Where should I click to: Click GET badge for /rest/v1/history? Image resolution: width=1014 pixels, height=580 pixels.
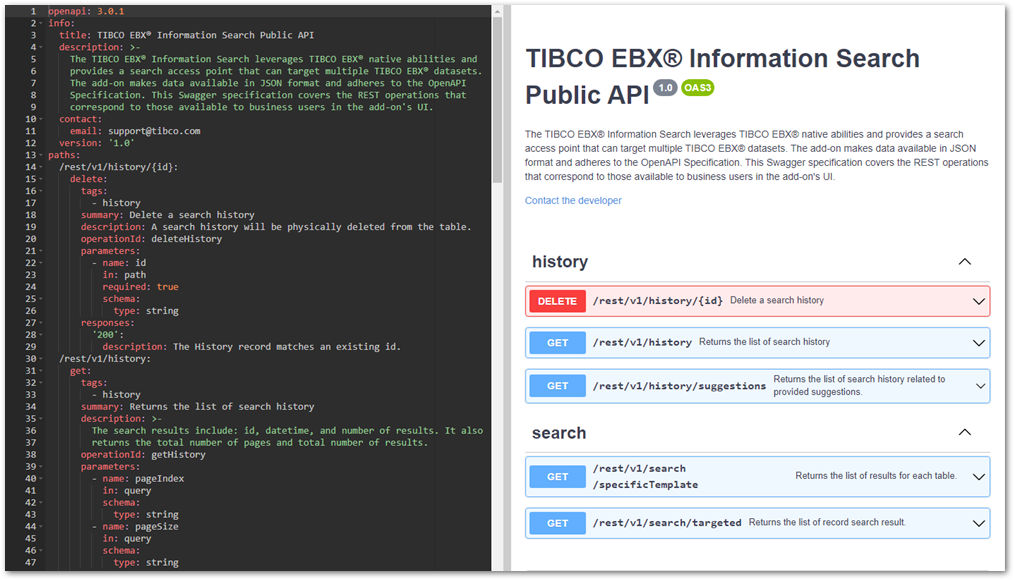click(x=557, y=343)
